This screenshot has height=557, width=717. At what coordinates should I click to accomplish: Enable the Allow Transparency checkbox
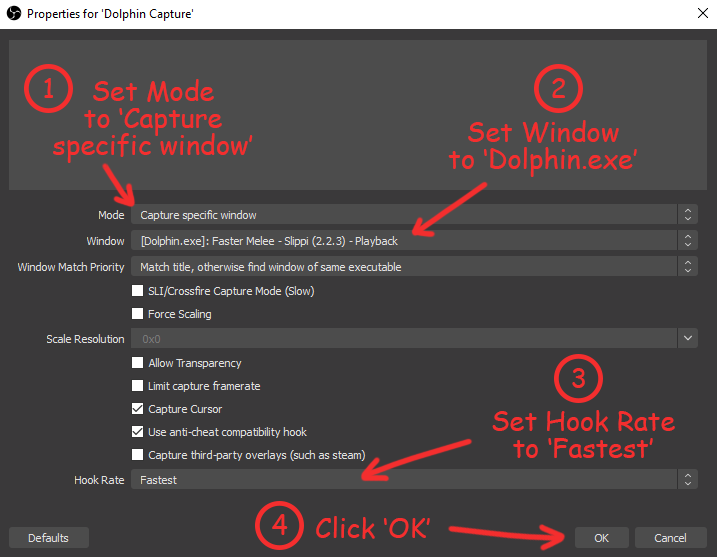point(137,363)
